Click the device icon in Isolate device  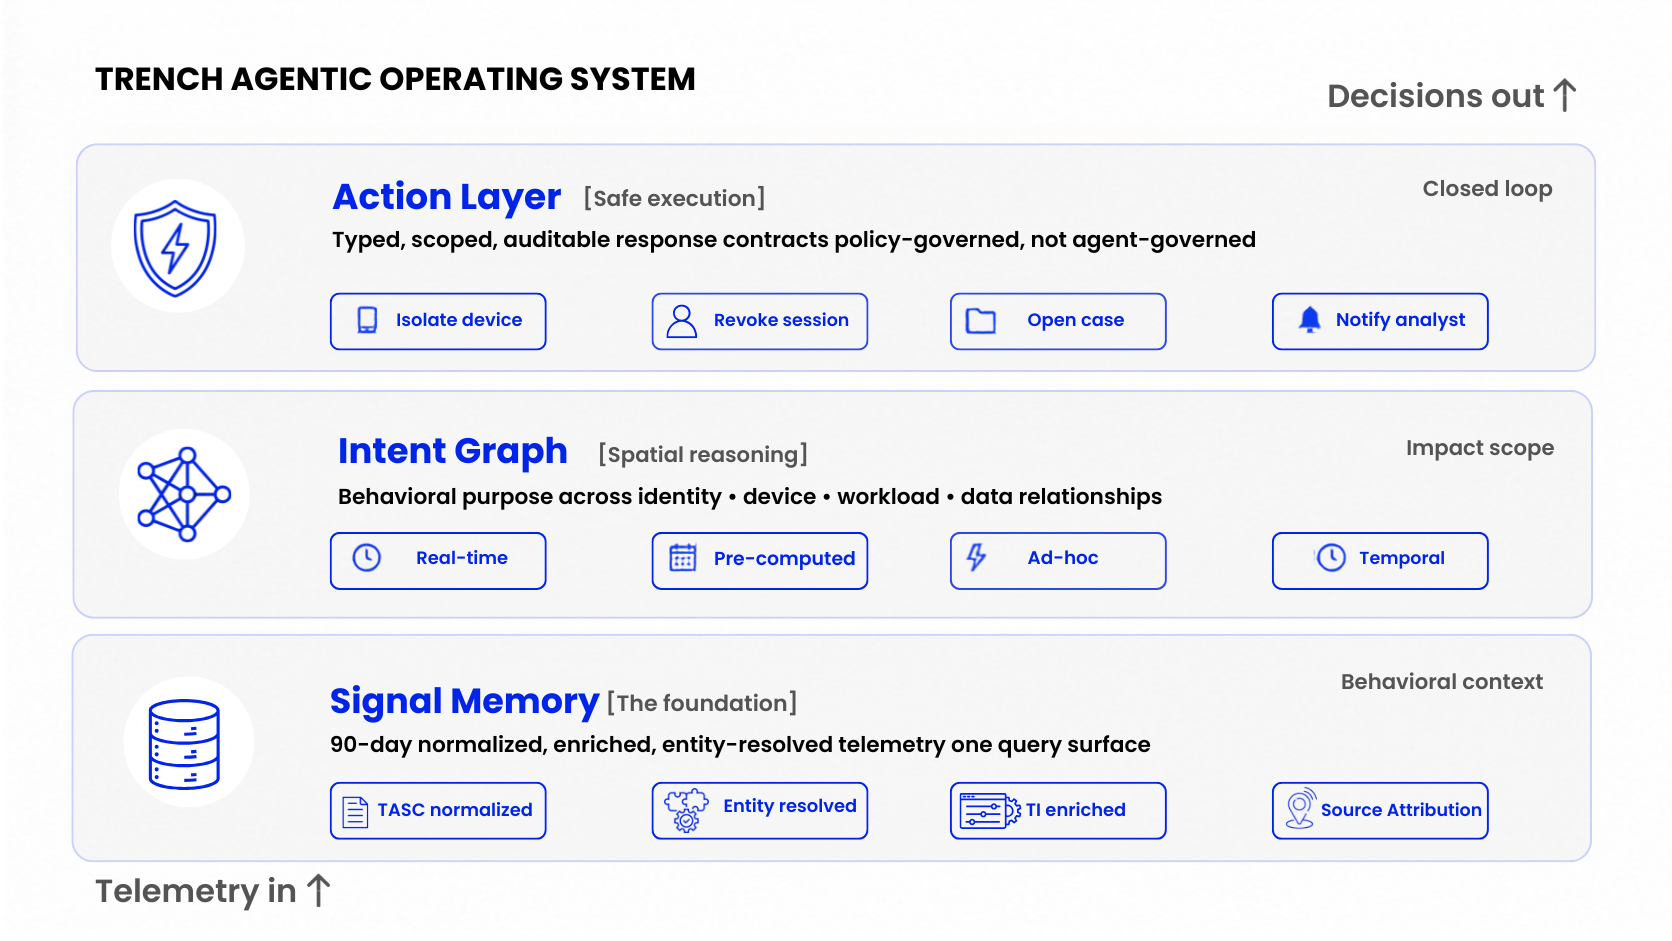click(x=367, y=320)
